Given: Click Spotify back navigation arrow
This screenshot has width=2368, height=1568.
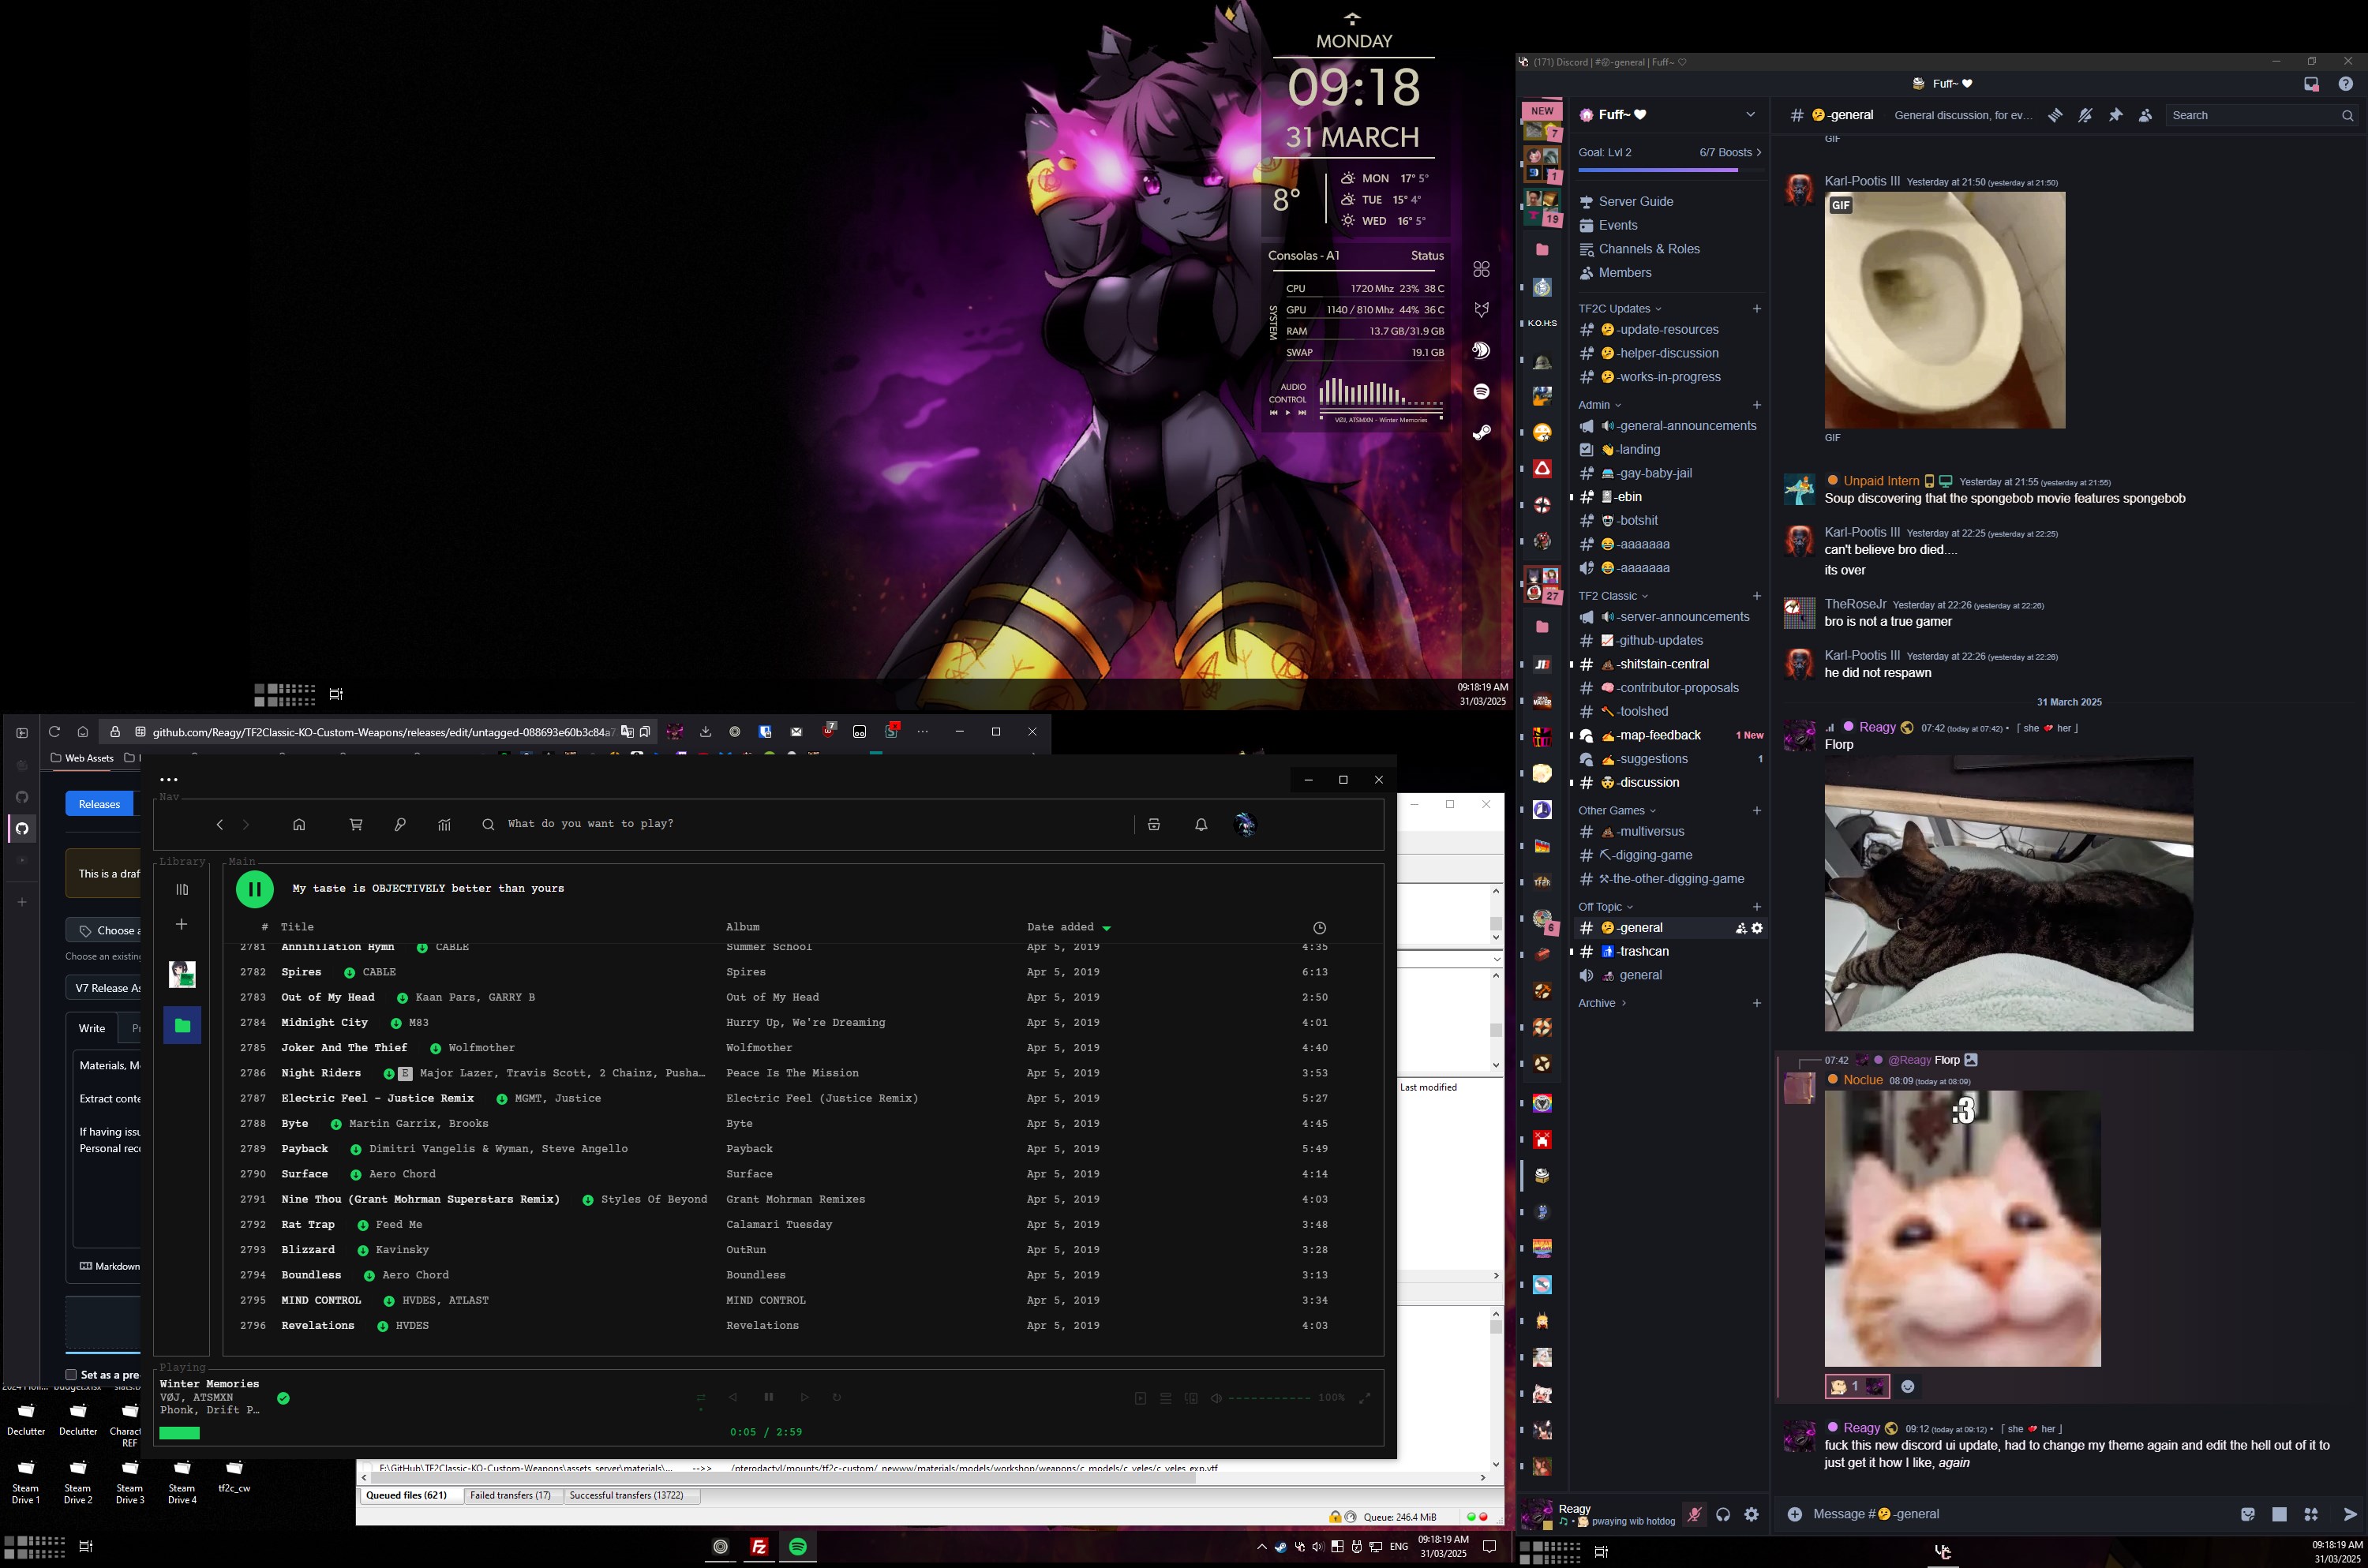Looking at the screenshot, I should (219, 824).
